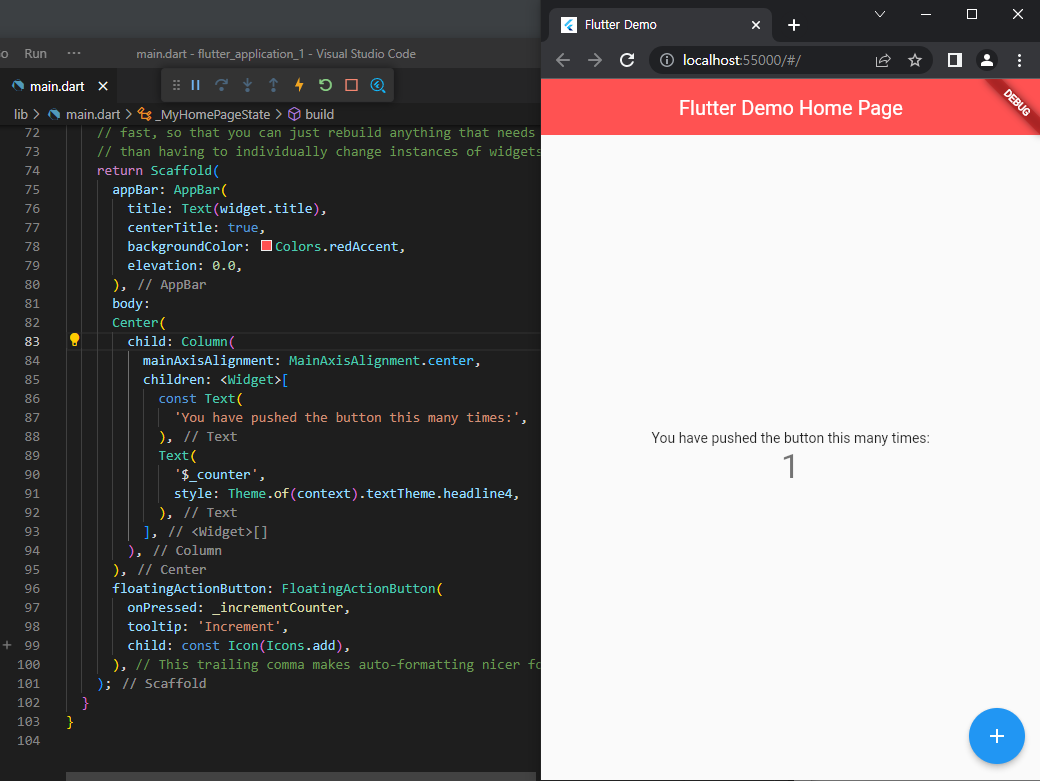This screenshot has height=781, width=1040.
Task: Click 'return Scaffold(' in line 74
Action: point(158,170)
